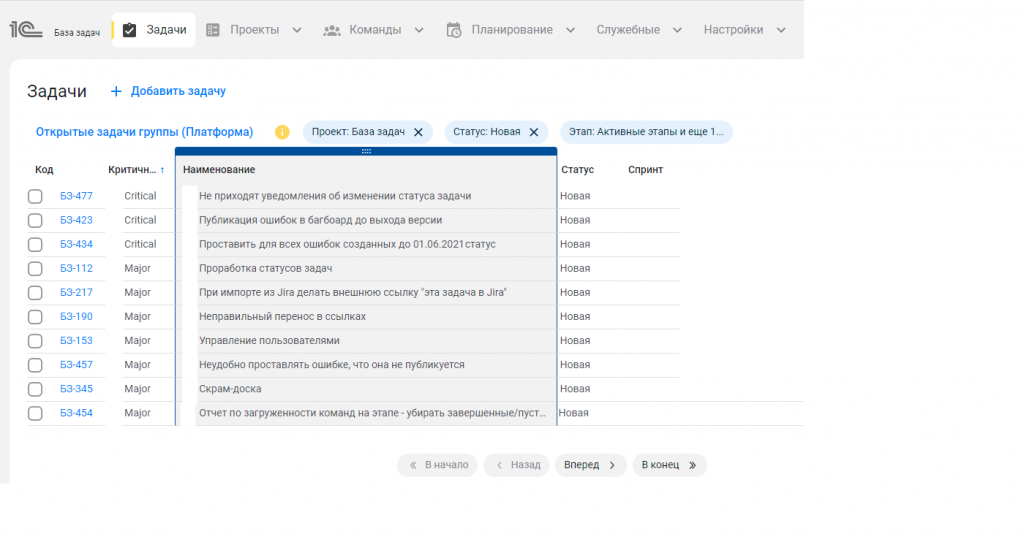Grab the drag handle above Наименование column
The image size is (1024, 542).
point(366,151)
